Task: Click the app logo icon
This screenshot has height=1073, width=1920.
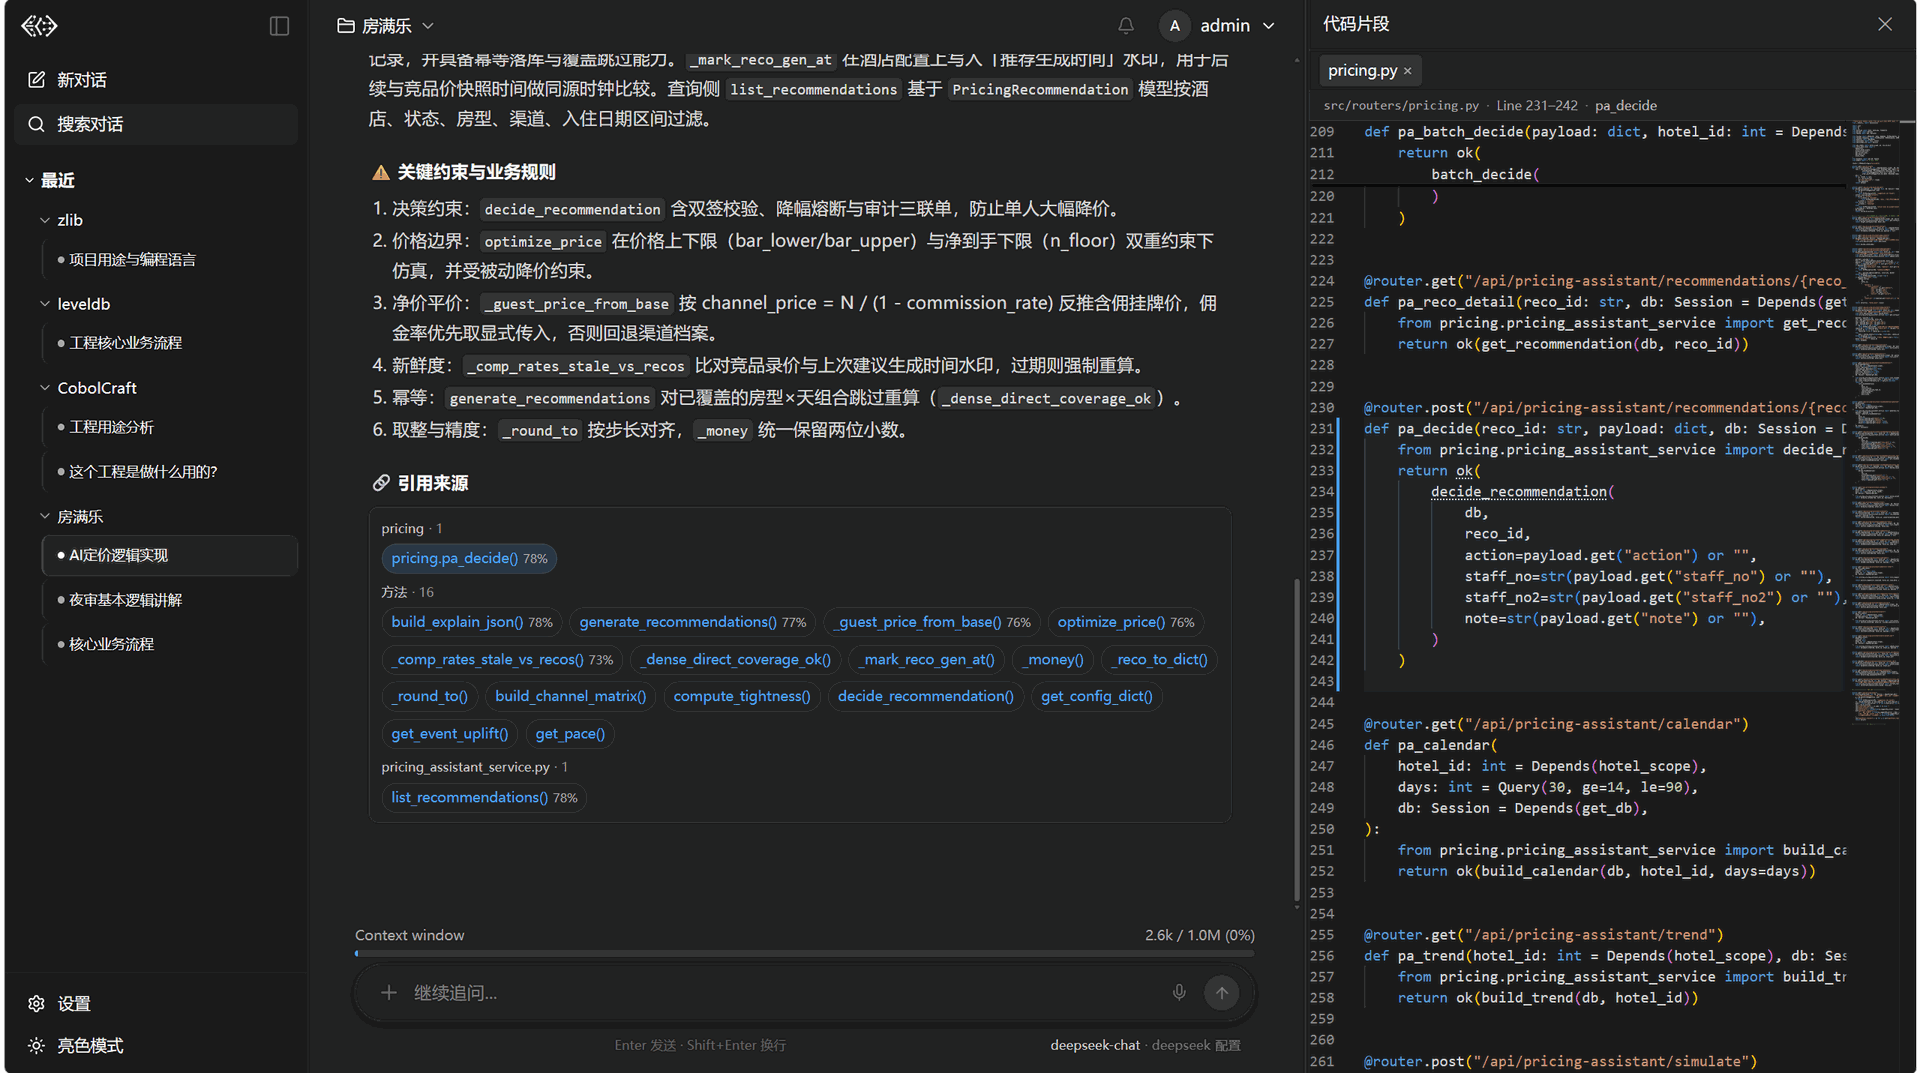Action: (39, 26)
